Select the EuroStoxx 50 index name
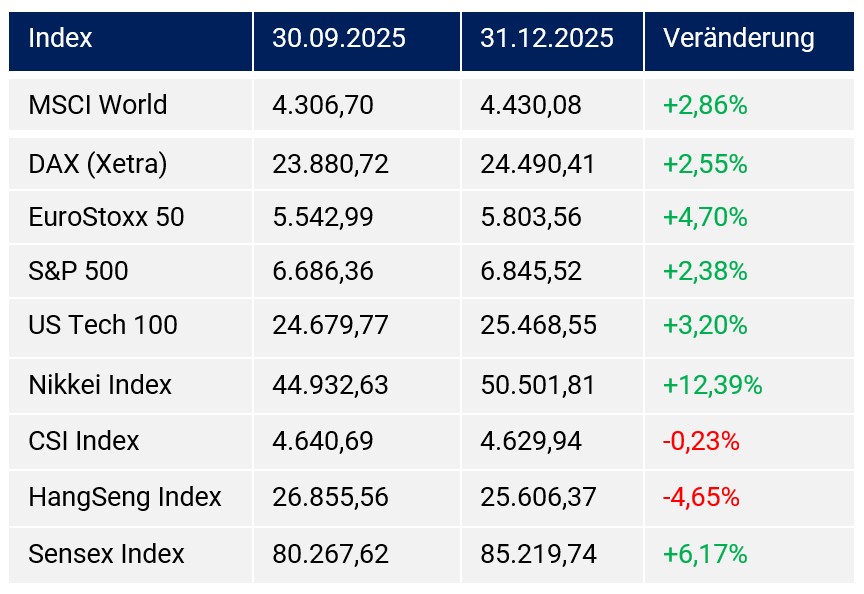This screenshot has width=864, height=594. 107,217
